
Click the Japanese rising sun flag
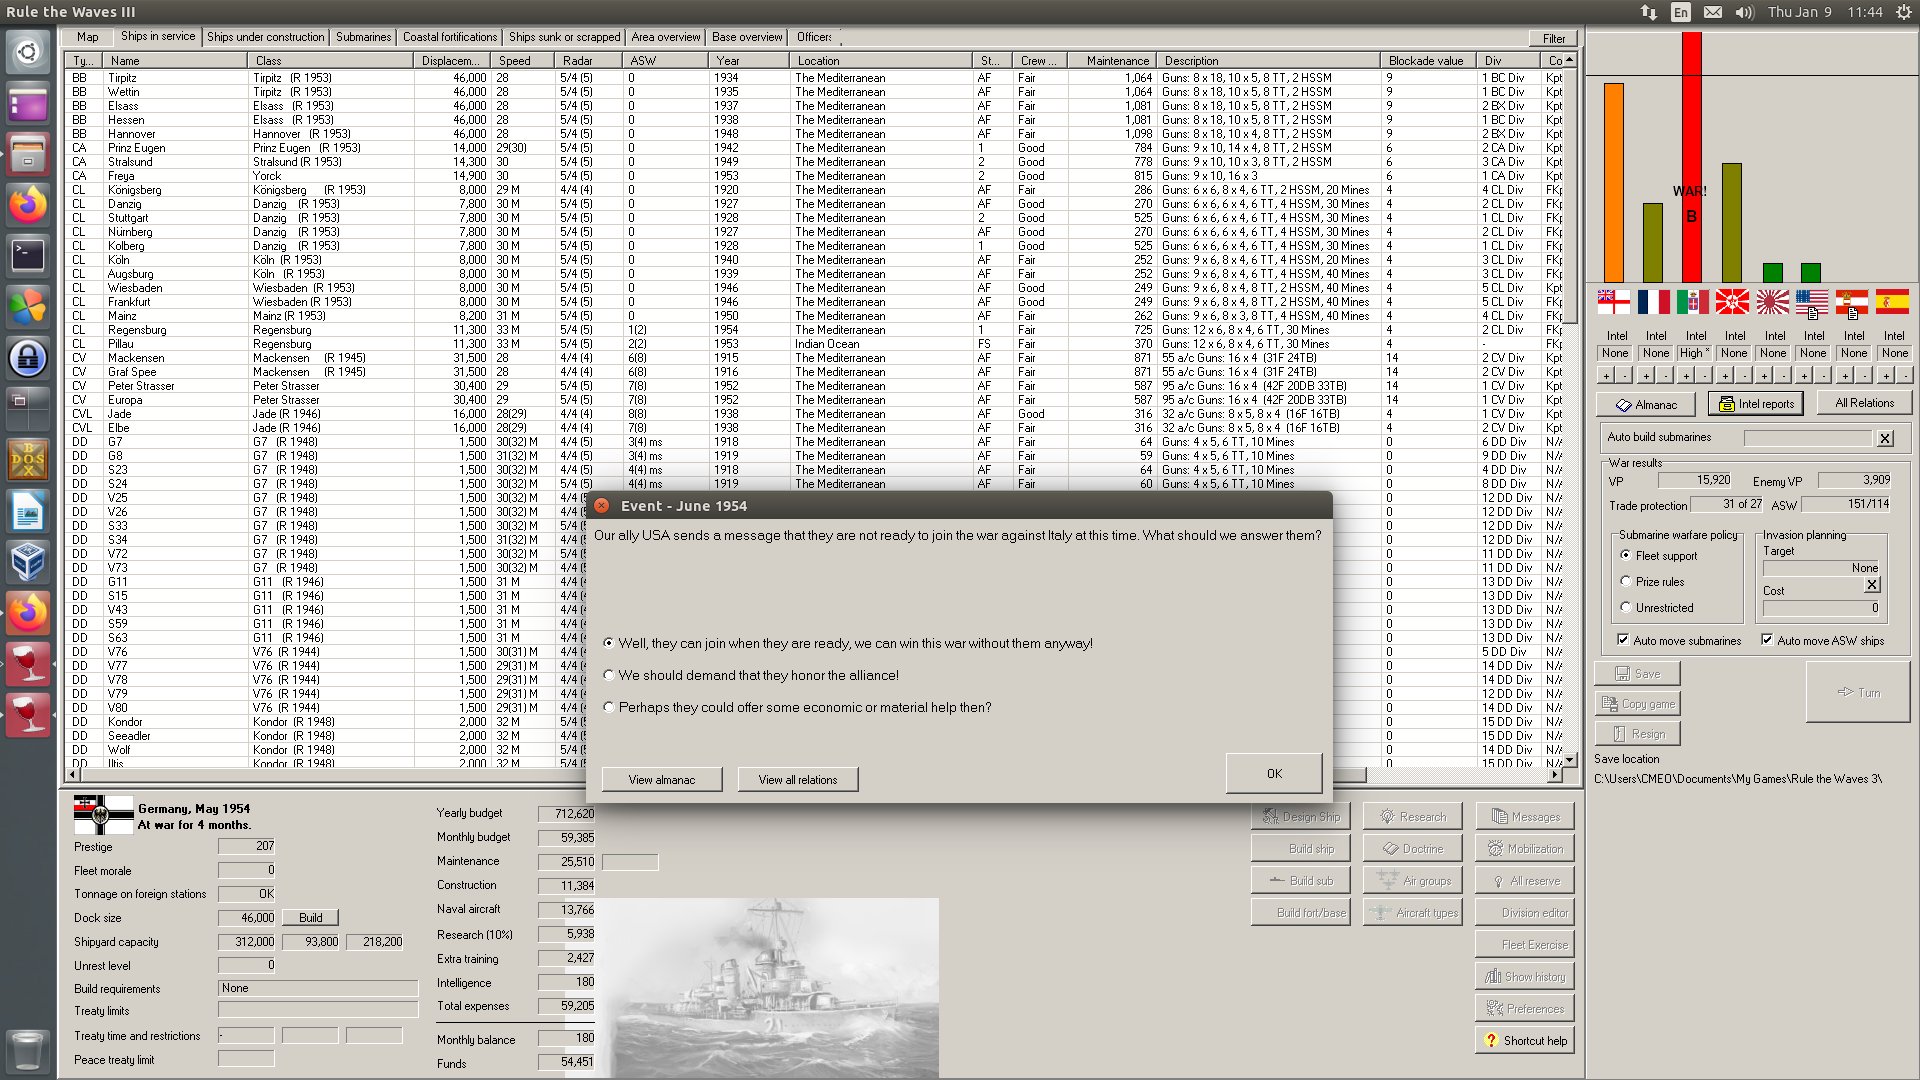pos(1772,301)
